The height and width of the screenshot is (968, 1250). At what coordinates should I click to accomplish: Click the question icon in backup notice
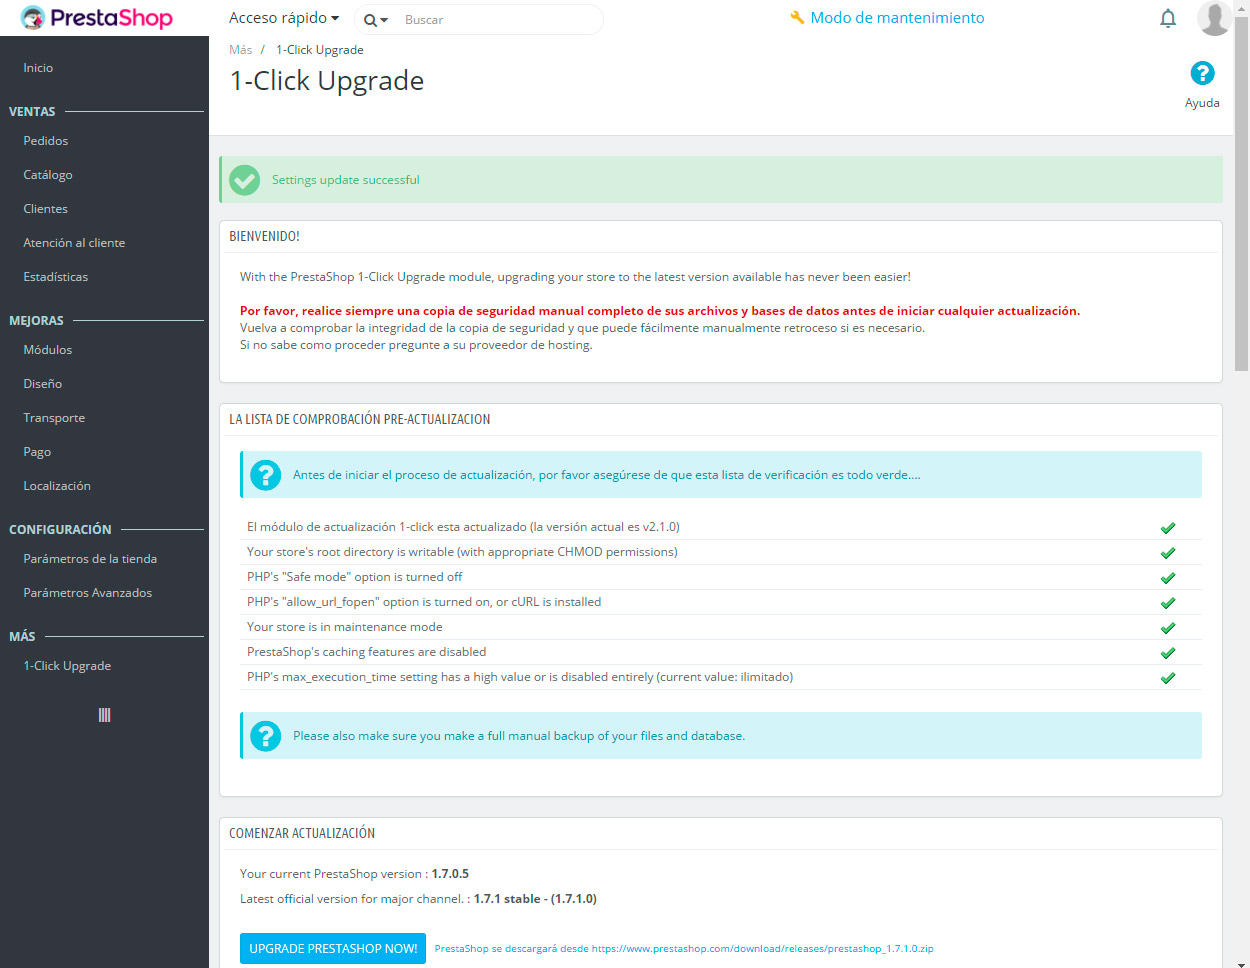[265, 736]
